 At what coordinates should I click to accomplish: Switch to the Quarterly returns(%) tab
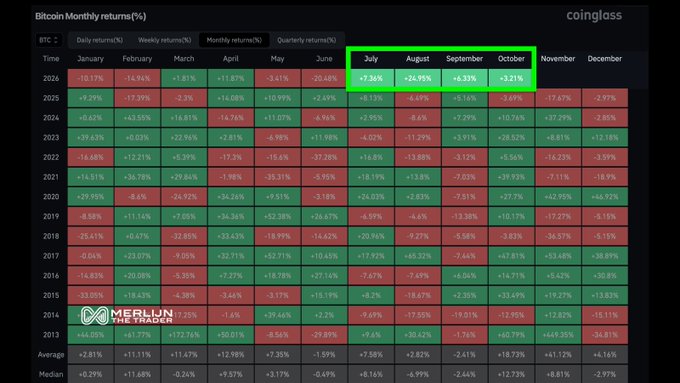307,40
